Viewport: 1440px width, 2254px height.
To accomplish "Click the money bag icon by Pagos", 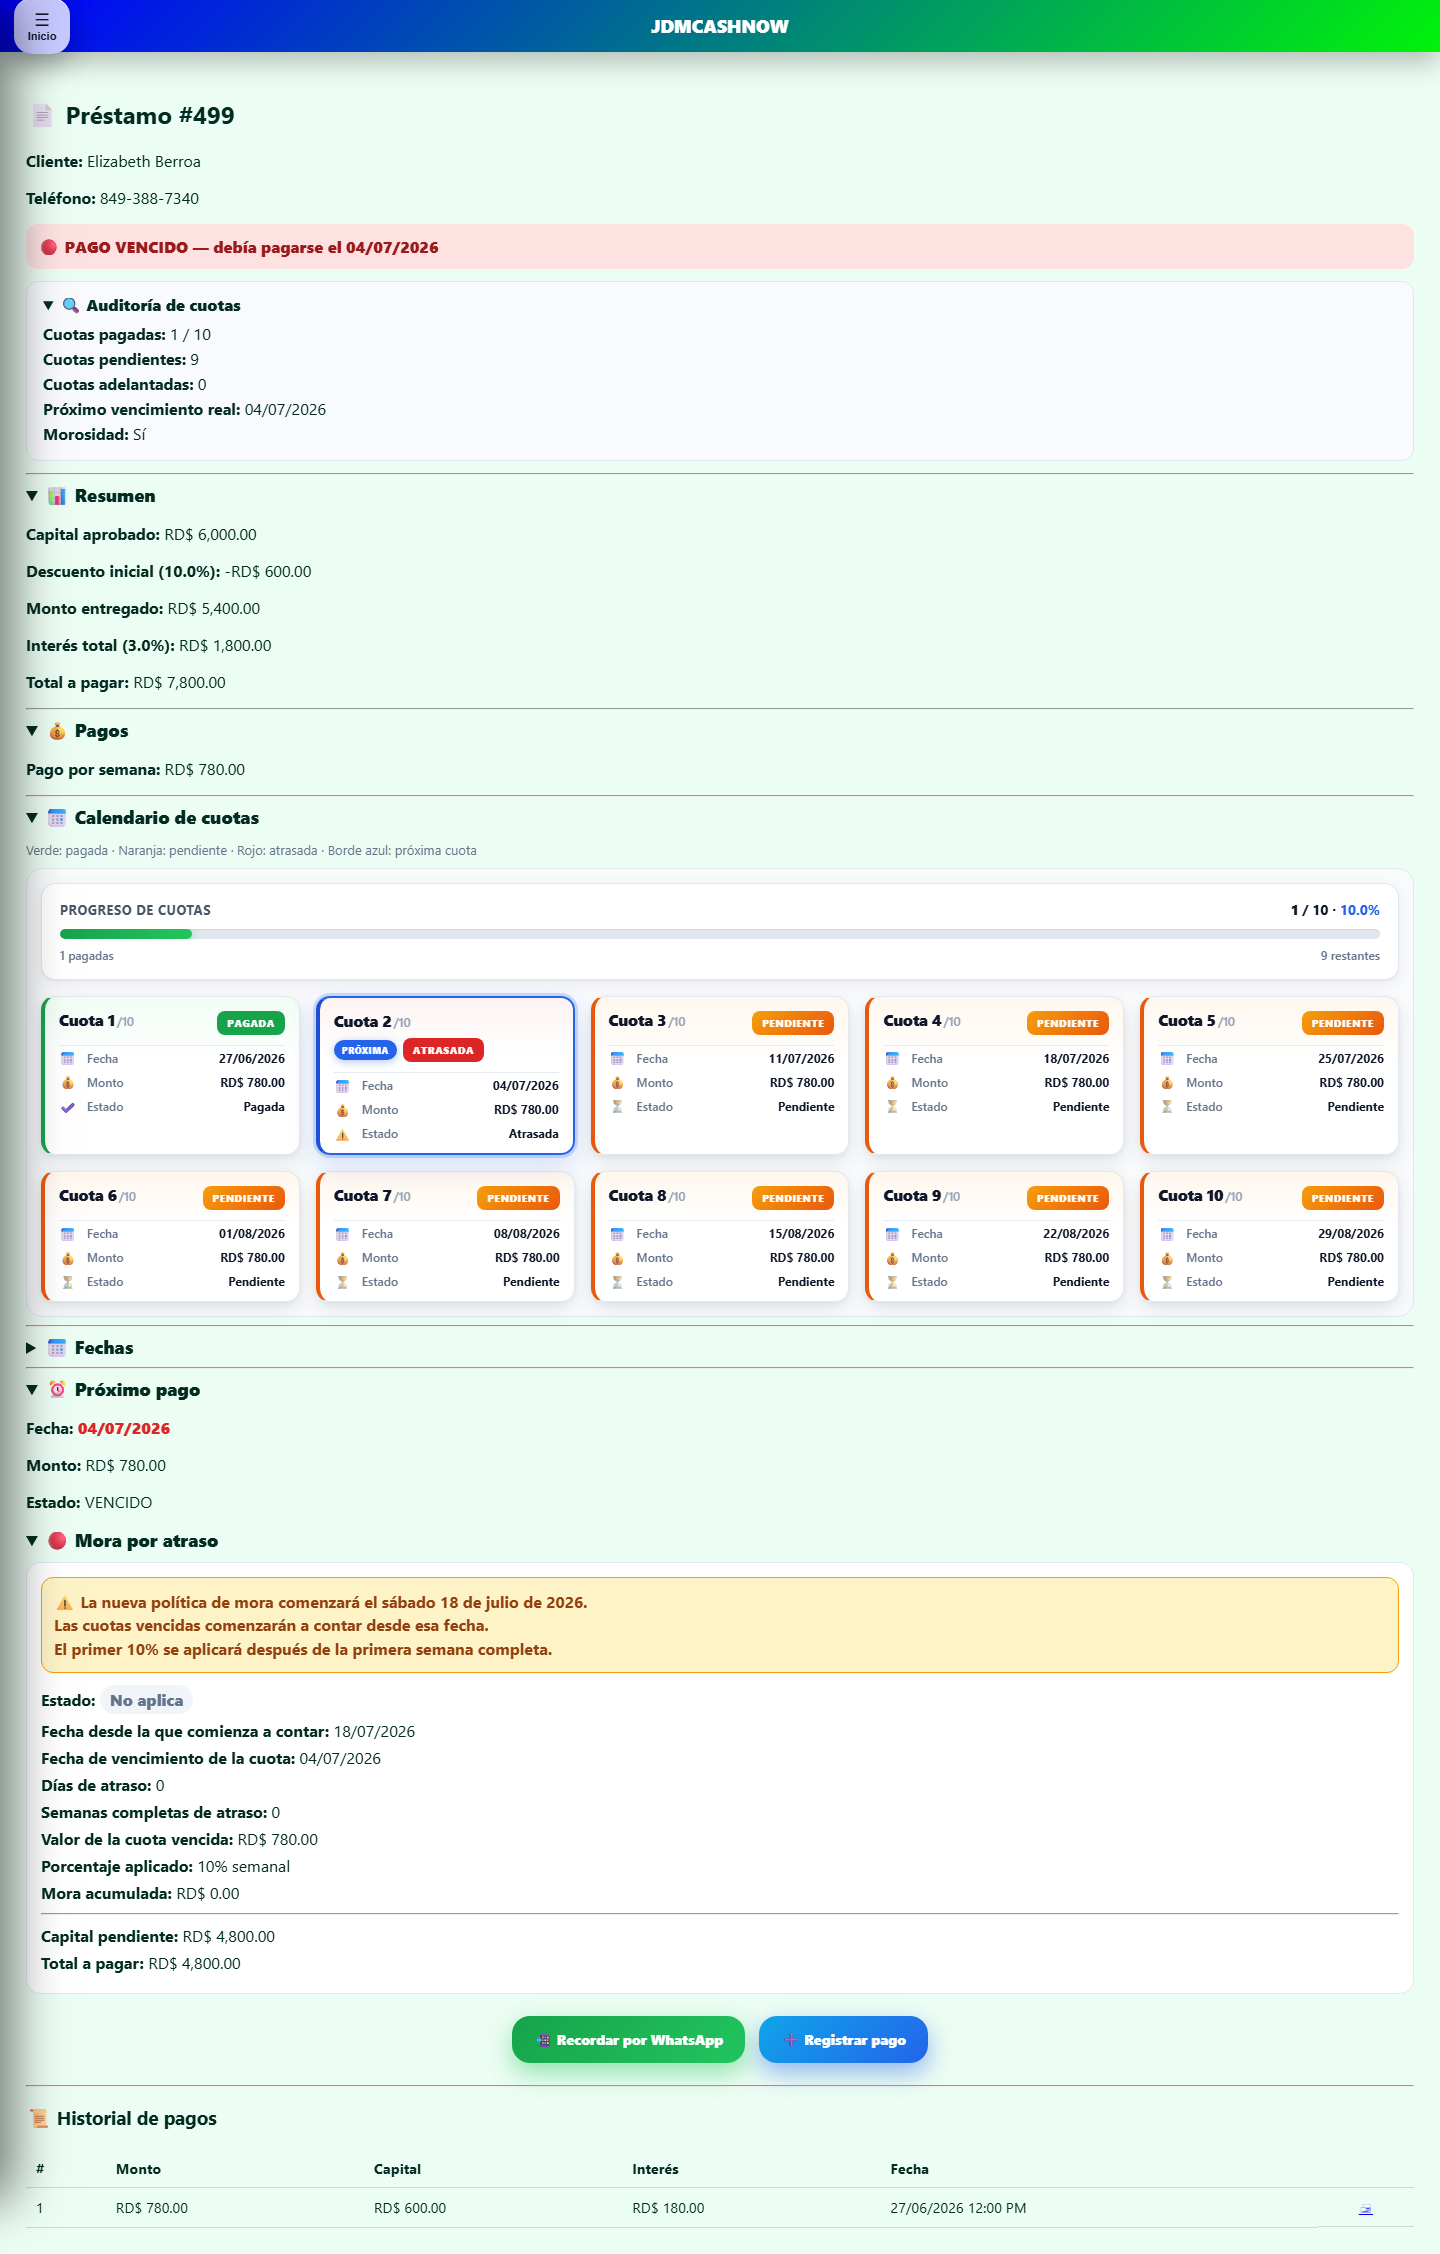I will [x=57, y=731].
